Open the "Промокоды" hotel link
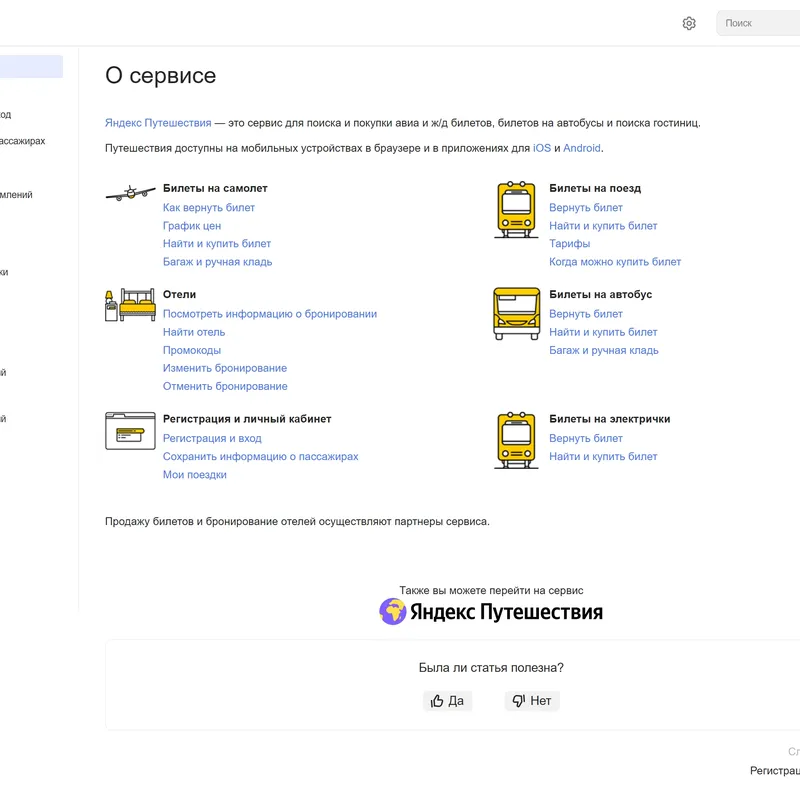Image resolution: width=800 pixels, height=800 pixels. (x=192, y=350)
